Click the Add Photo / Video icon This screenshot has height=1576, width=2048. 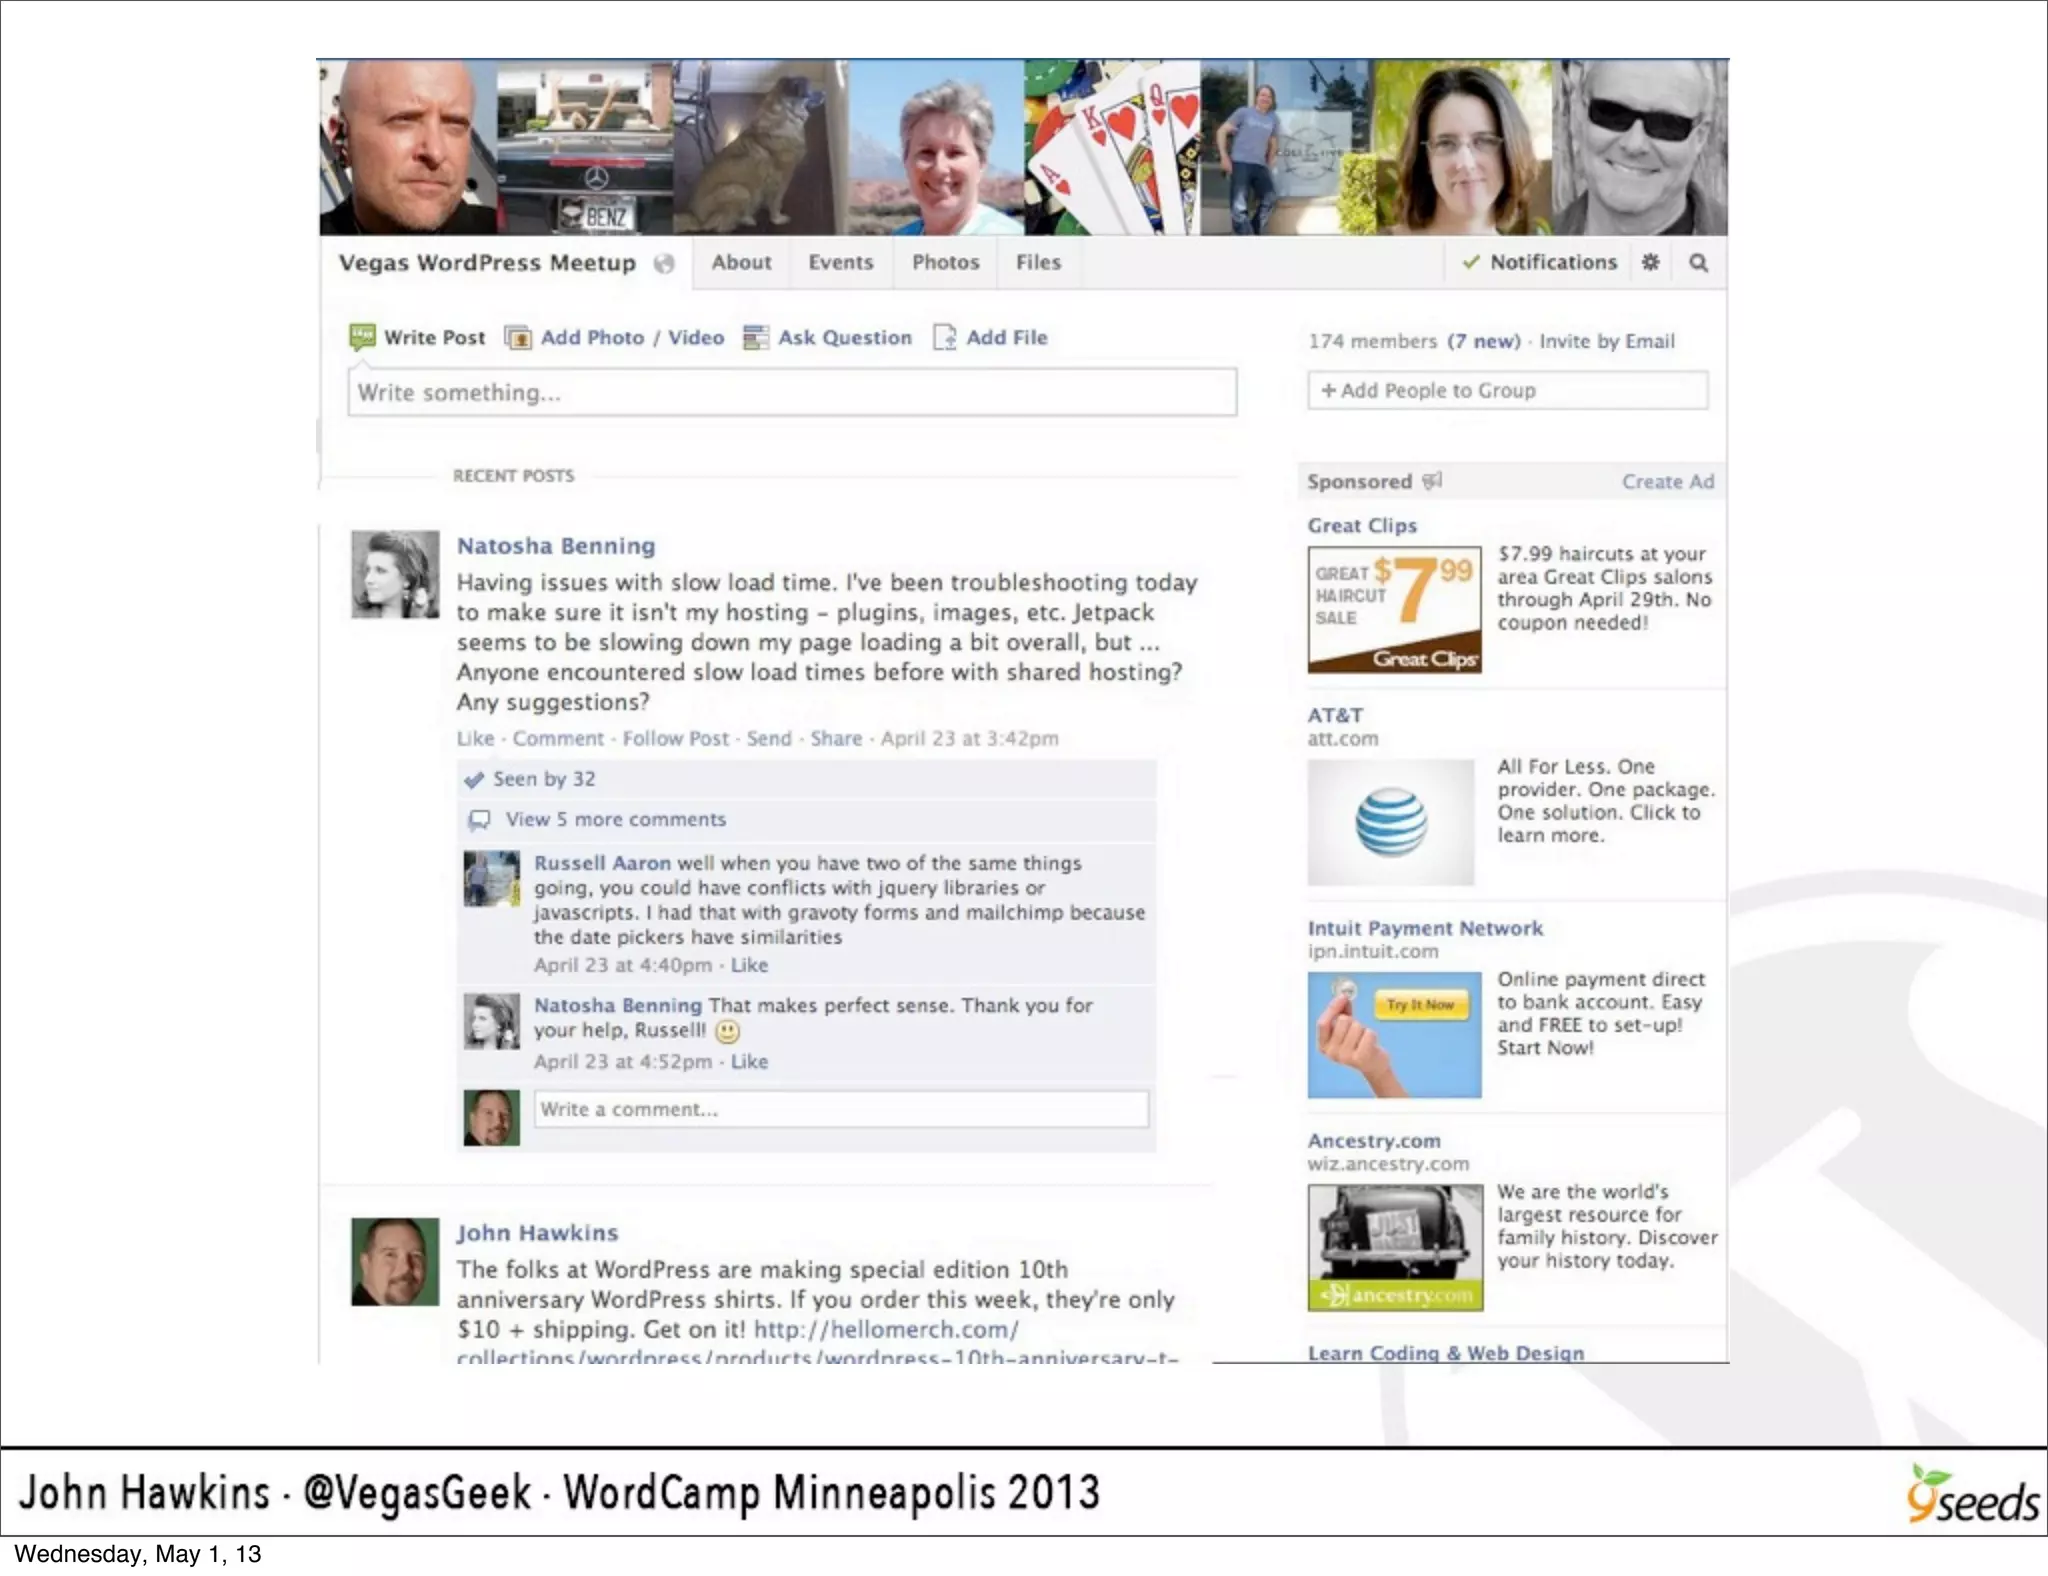click(518, 338)
